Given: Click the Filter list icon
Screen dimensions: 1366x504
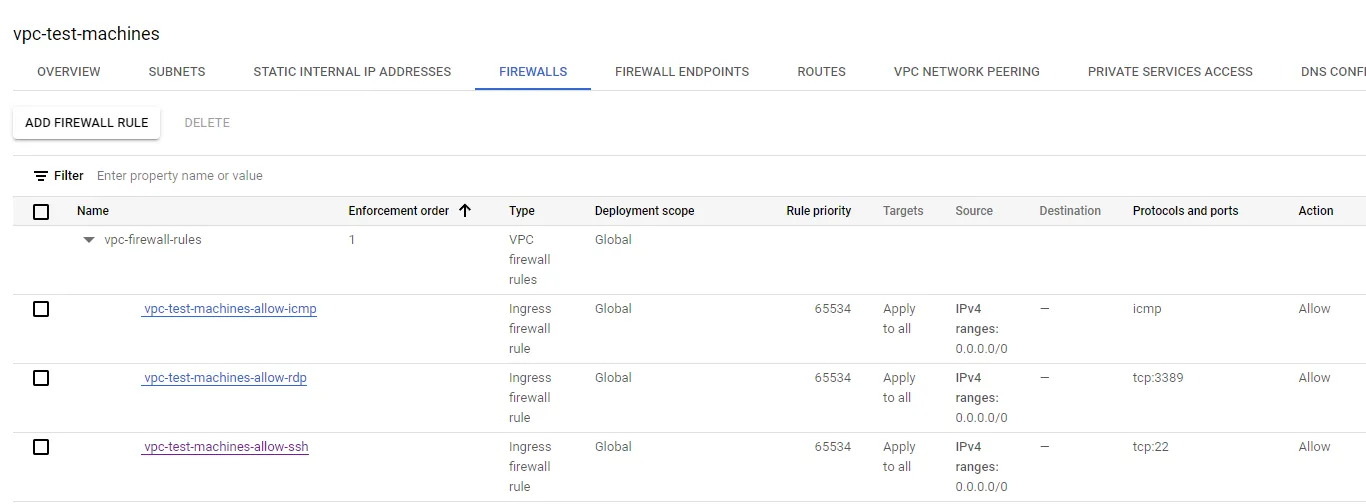Looking at the screenshot, I should pyautogui.click(x=41, y=176).
